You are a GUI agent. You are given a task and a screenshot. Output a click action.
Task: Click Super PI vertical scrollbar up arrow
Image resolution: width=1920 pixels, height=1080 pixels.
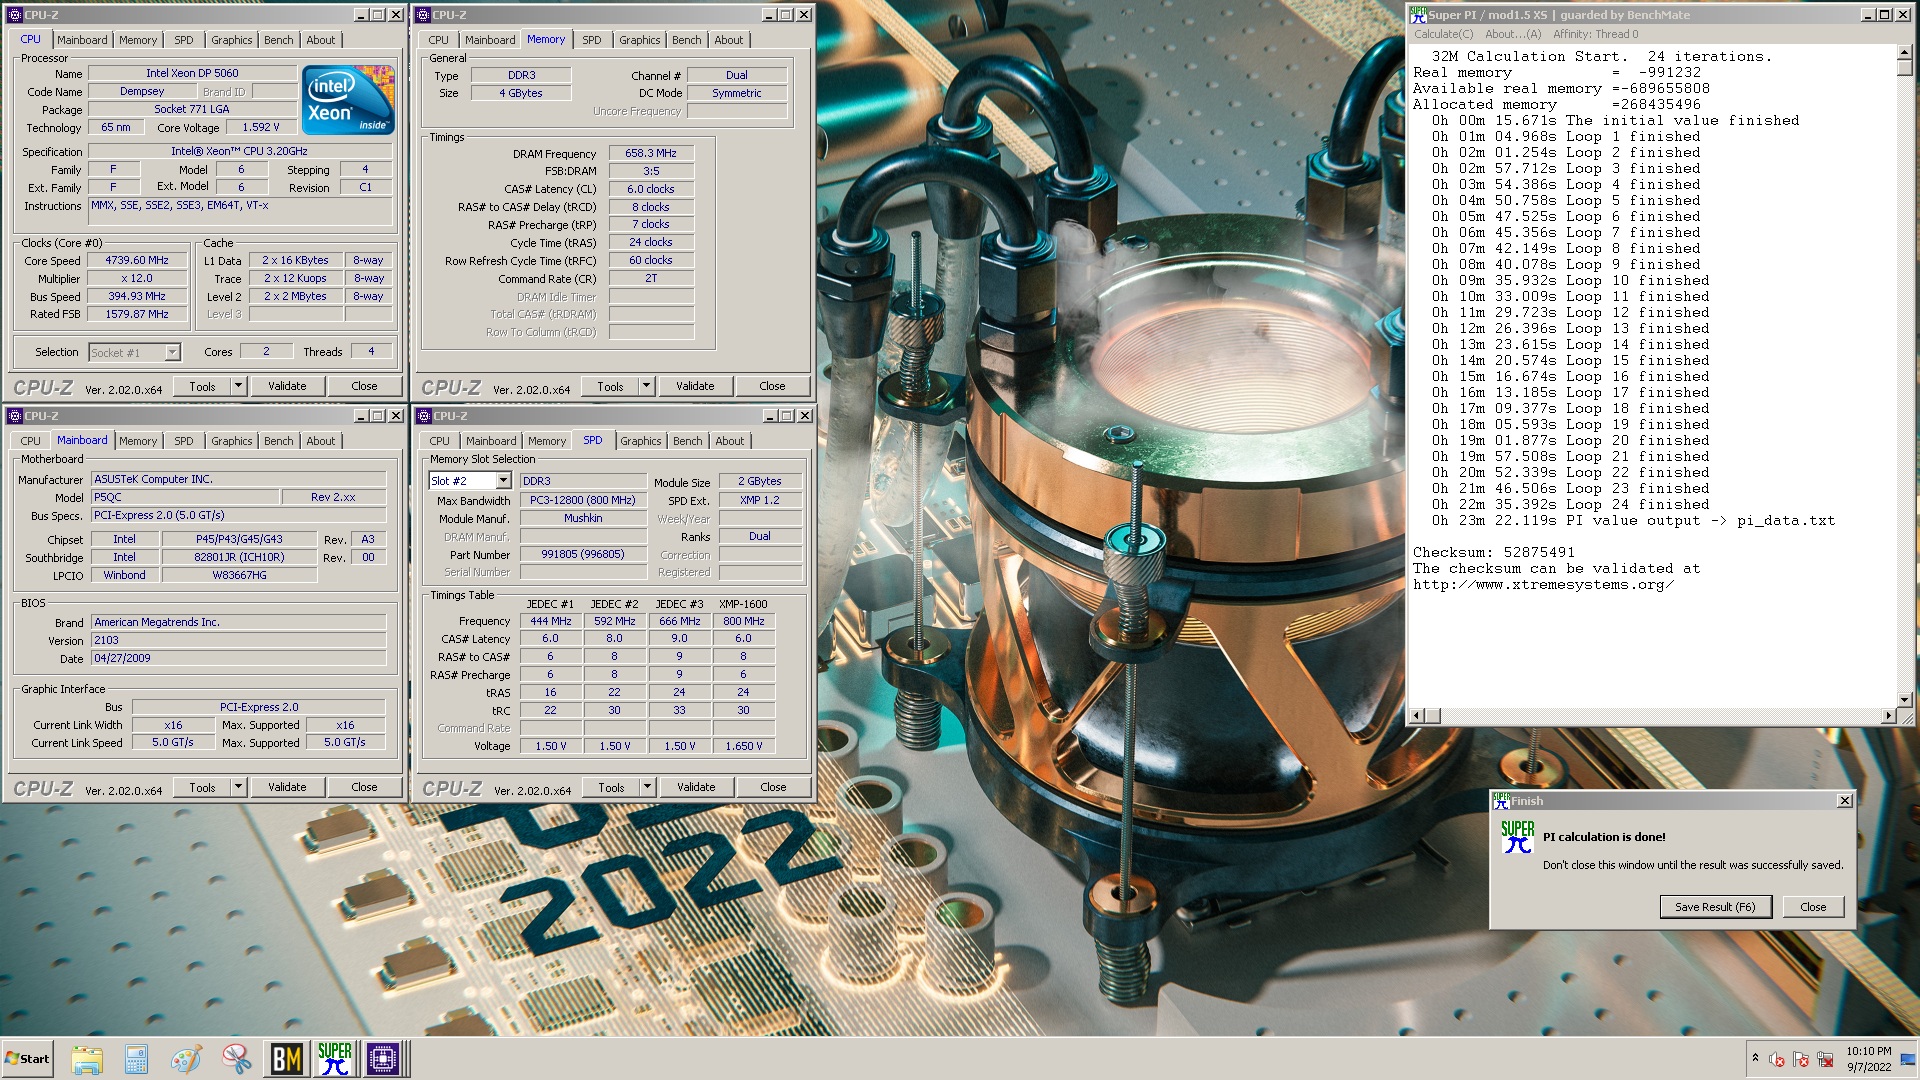point(1904,53)
